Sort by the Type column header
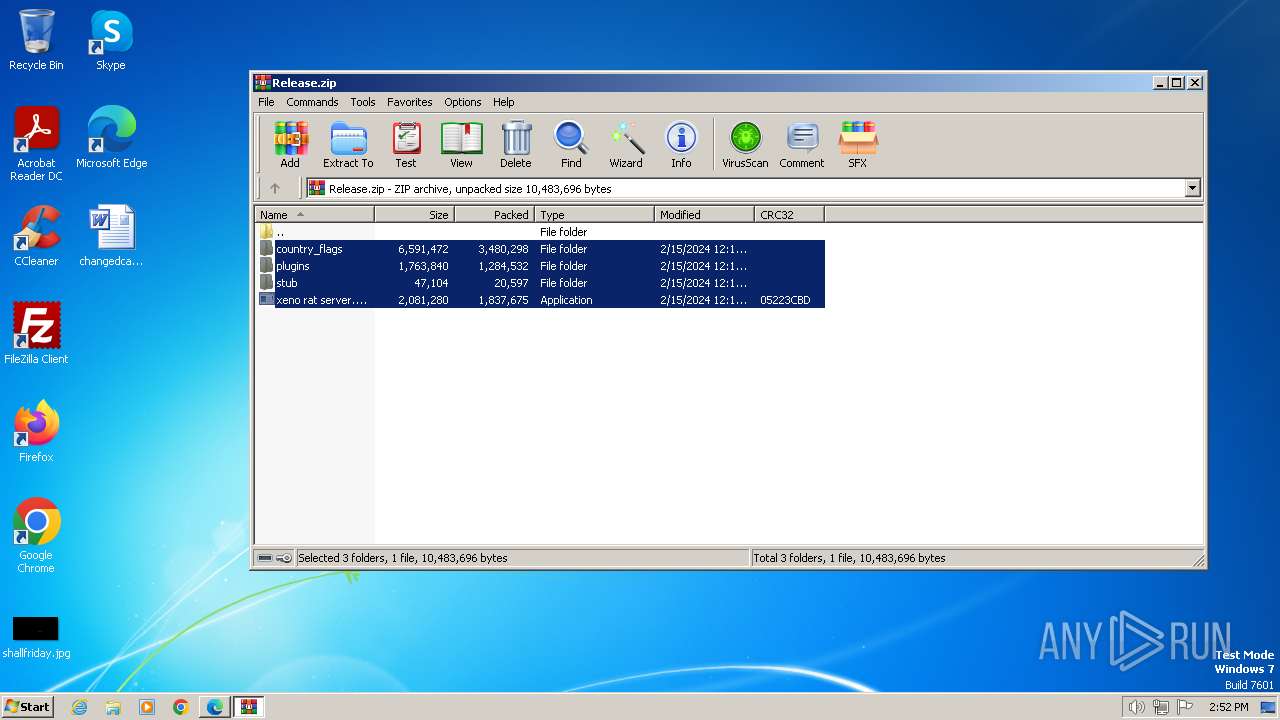This screenshot has height=720, width=1280. click(x=595, y=215)
